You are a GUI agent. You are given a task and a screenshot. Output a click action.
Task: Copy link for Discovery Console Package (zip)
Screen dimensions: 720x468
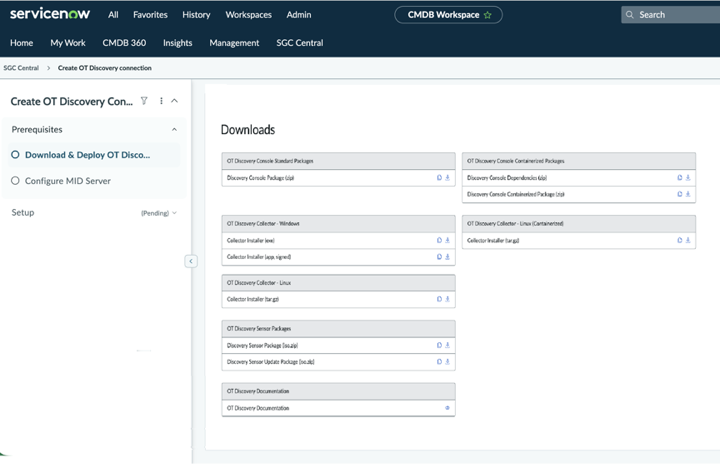[x=439, y=178]
